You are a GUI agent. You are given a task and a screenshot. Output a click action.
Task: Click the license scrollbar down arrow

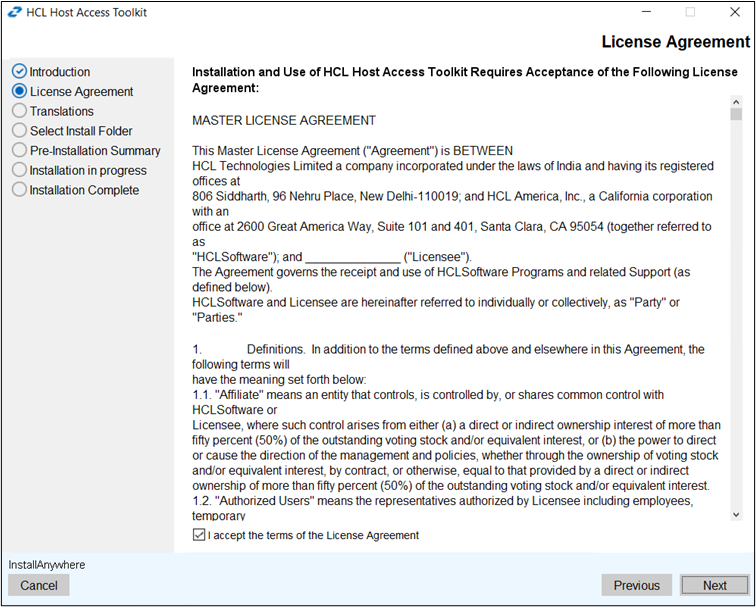pos(736,515)
